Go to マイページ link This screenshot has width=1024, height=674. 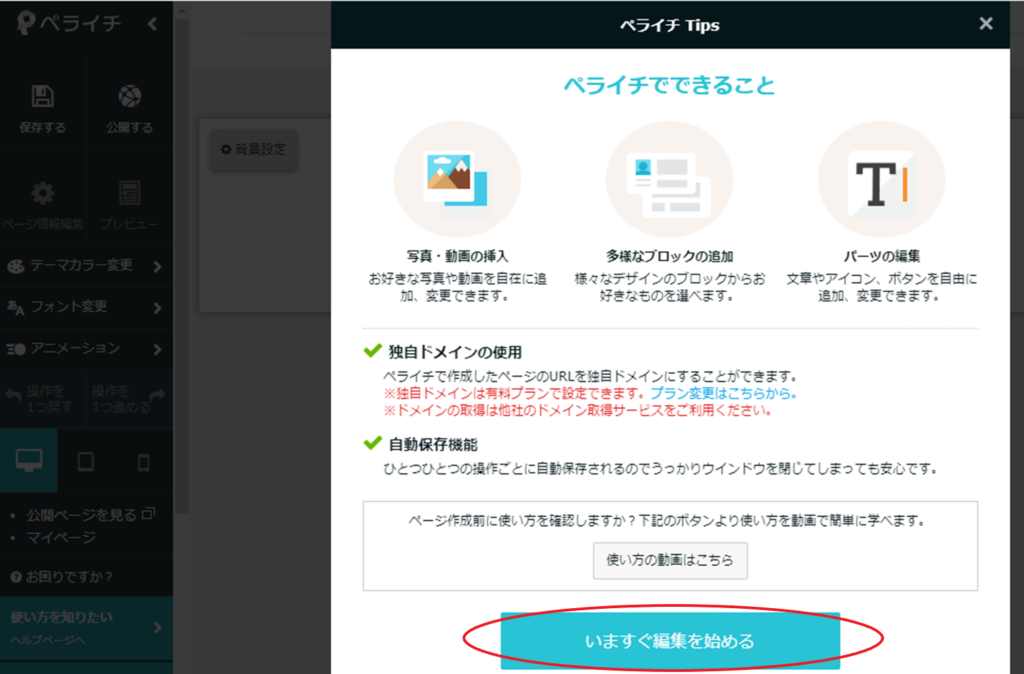click(x=61, y=538)
